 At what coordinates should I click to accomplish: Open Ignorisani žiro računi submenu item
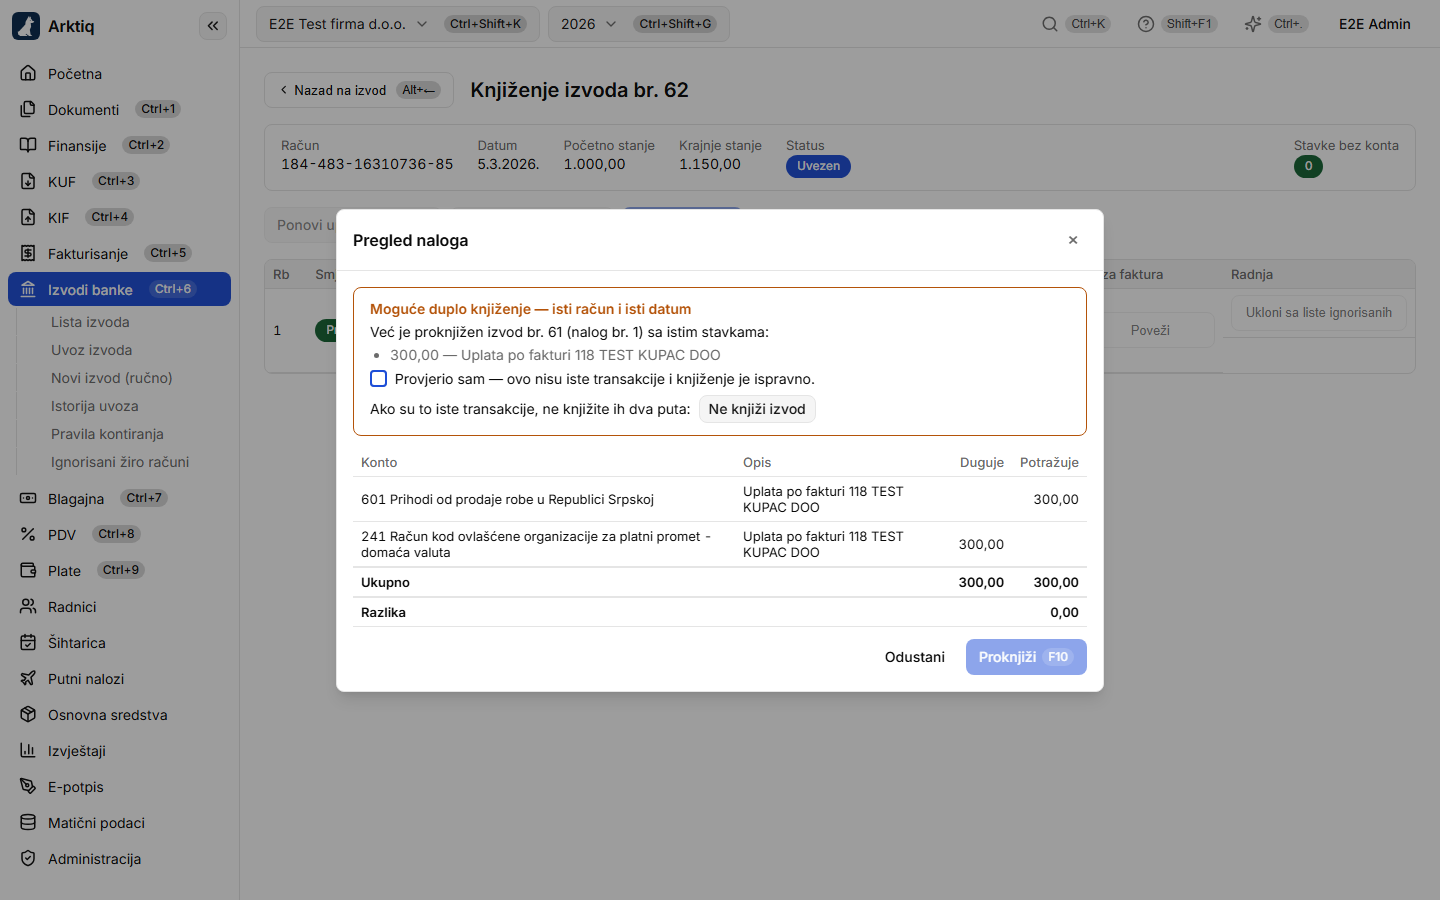[x=120, y=462]
